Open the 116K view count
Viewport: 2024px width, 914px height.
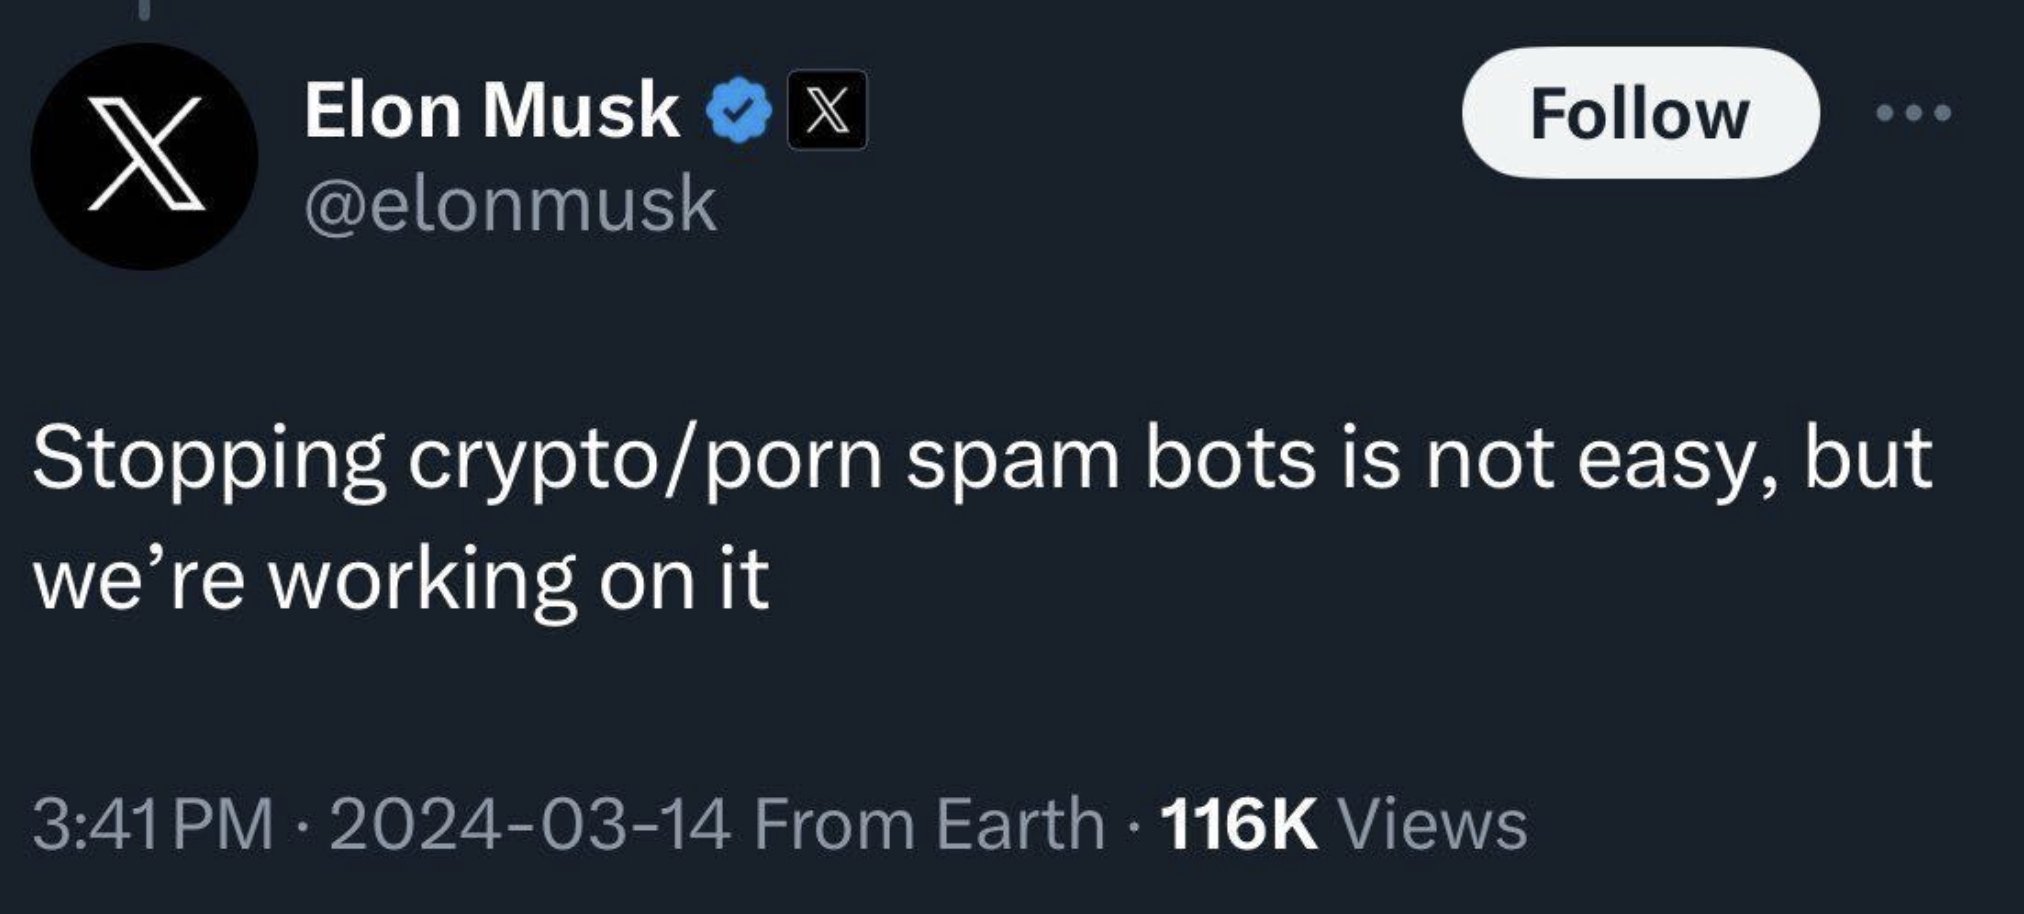click(x=1238, y=823)
